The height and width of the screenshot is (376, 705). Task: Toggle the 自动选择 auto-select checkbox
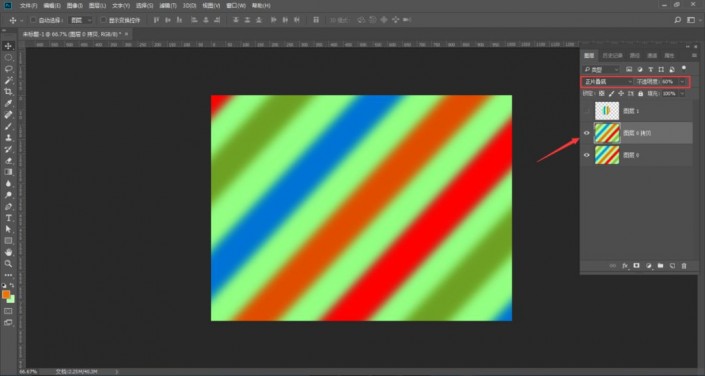click(33, 20)
